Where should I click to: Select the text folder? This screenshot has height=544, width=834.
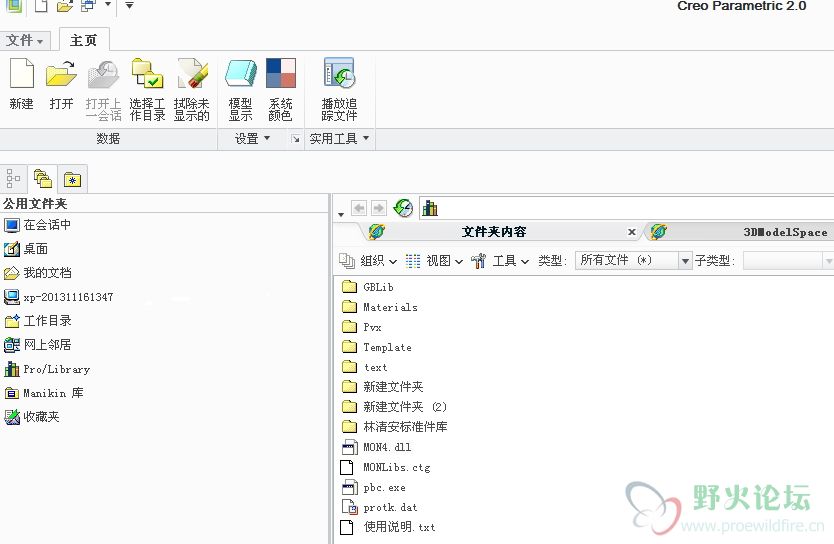(x=364, y=367)
